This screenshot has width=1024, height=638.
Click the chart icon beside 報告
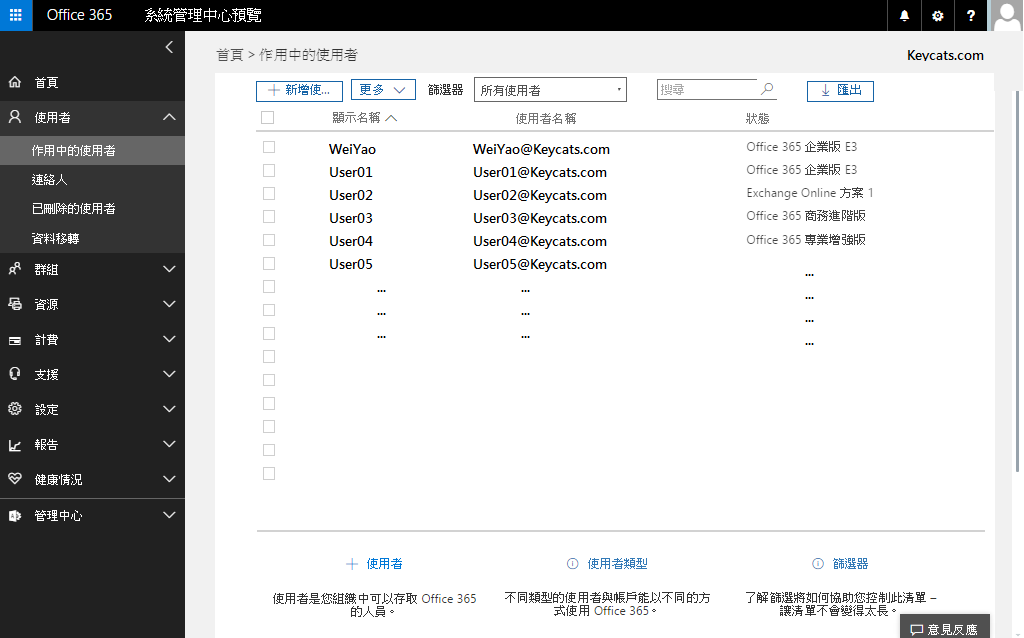point(15,445)
